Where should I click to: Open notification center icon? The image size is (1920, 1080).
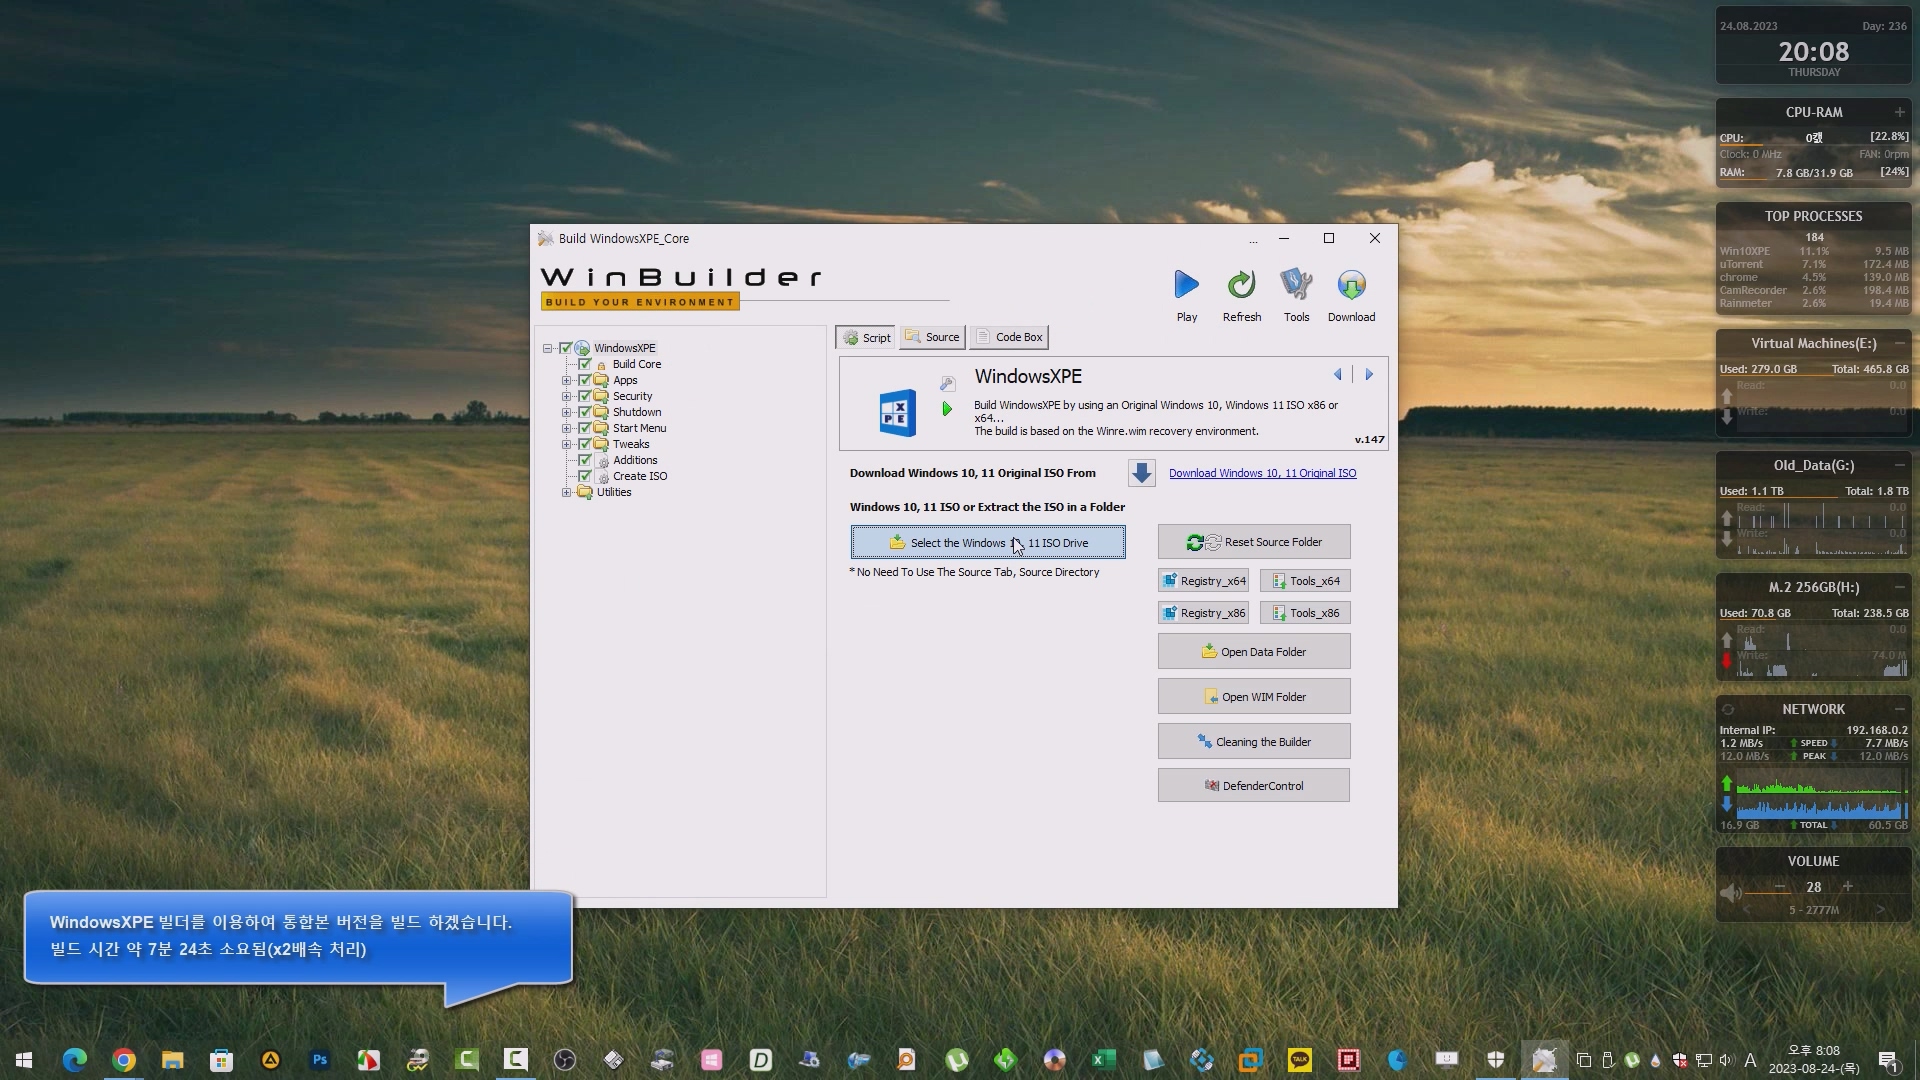click(x=1888, y=1061)
